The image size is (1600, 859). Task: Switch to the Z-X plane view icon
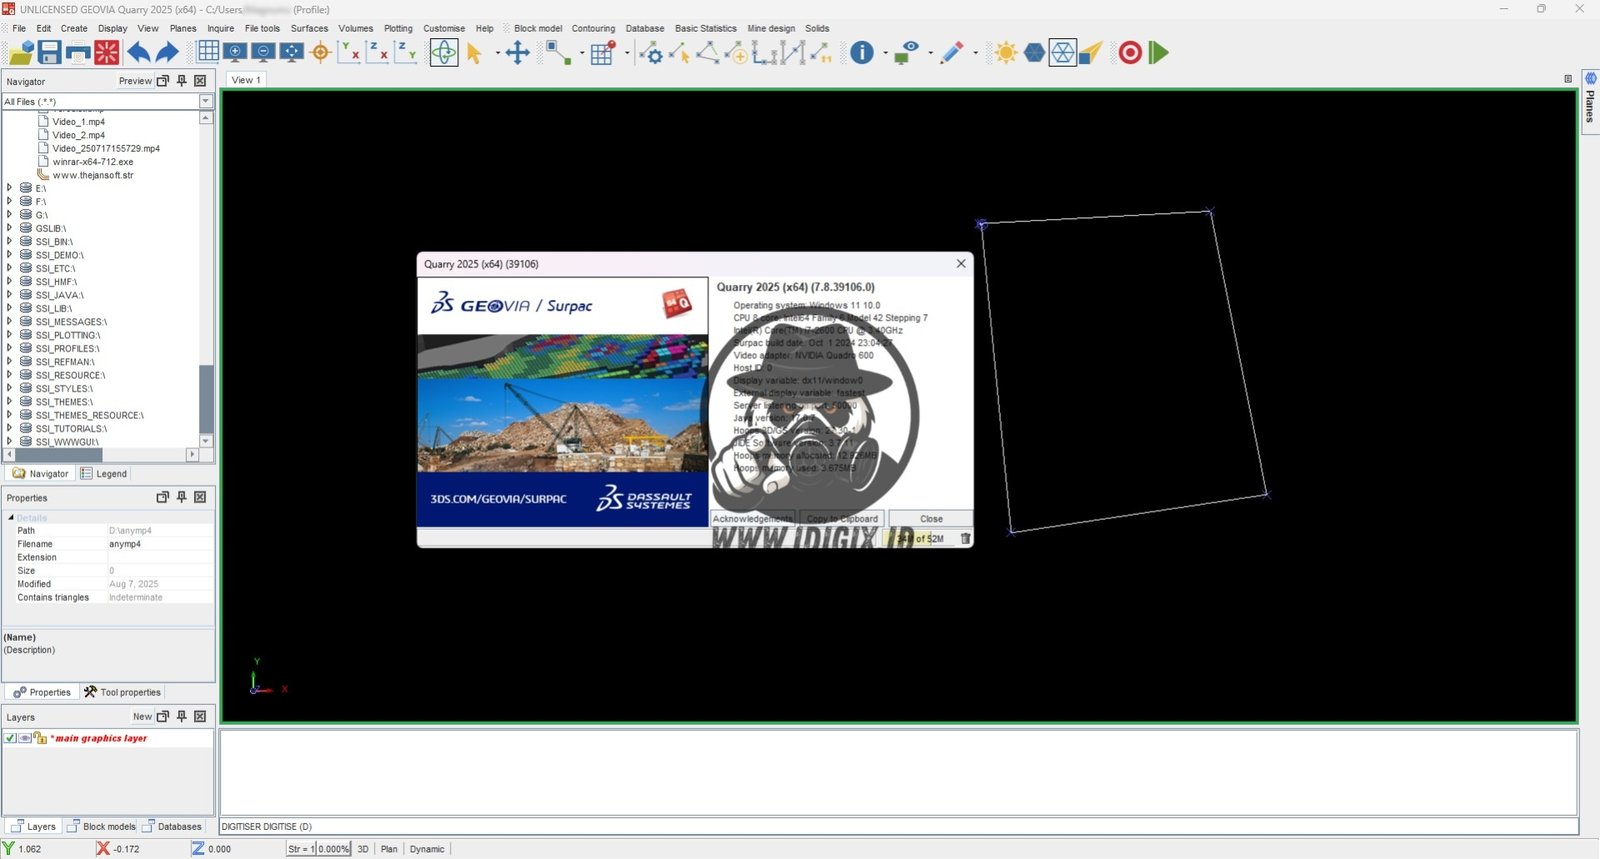pyautogui.click(x=377, y=52)
